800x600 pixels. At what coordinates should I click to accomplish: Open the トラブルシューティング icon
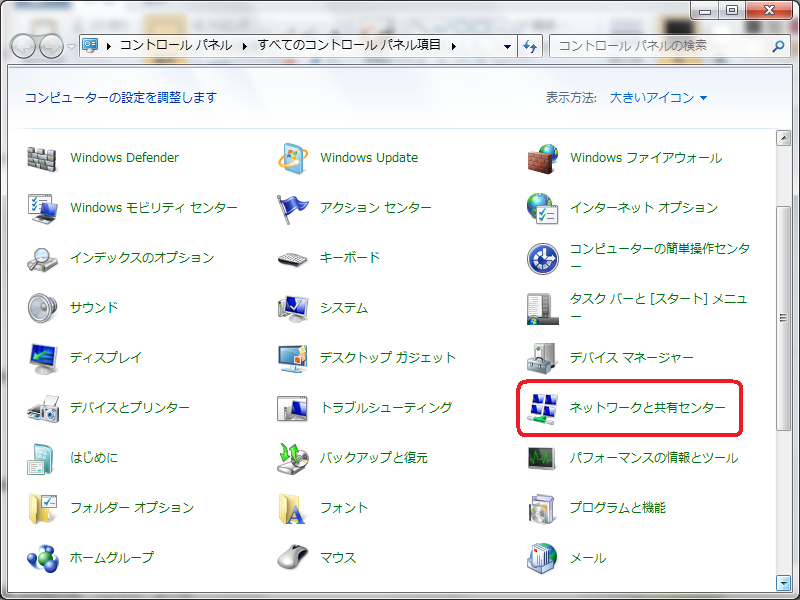coord(292,408)
